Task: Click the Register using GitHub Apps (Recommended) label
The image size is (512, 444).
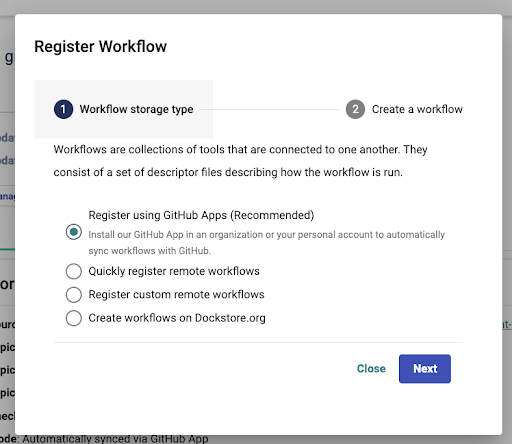Action: click(201, 215)
